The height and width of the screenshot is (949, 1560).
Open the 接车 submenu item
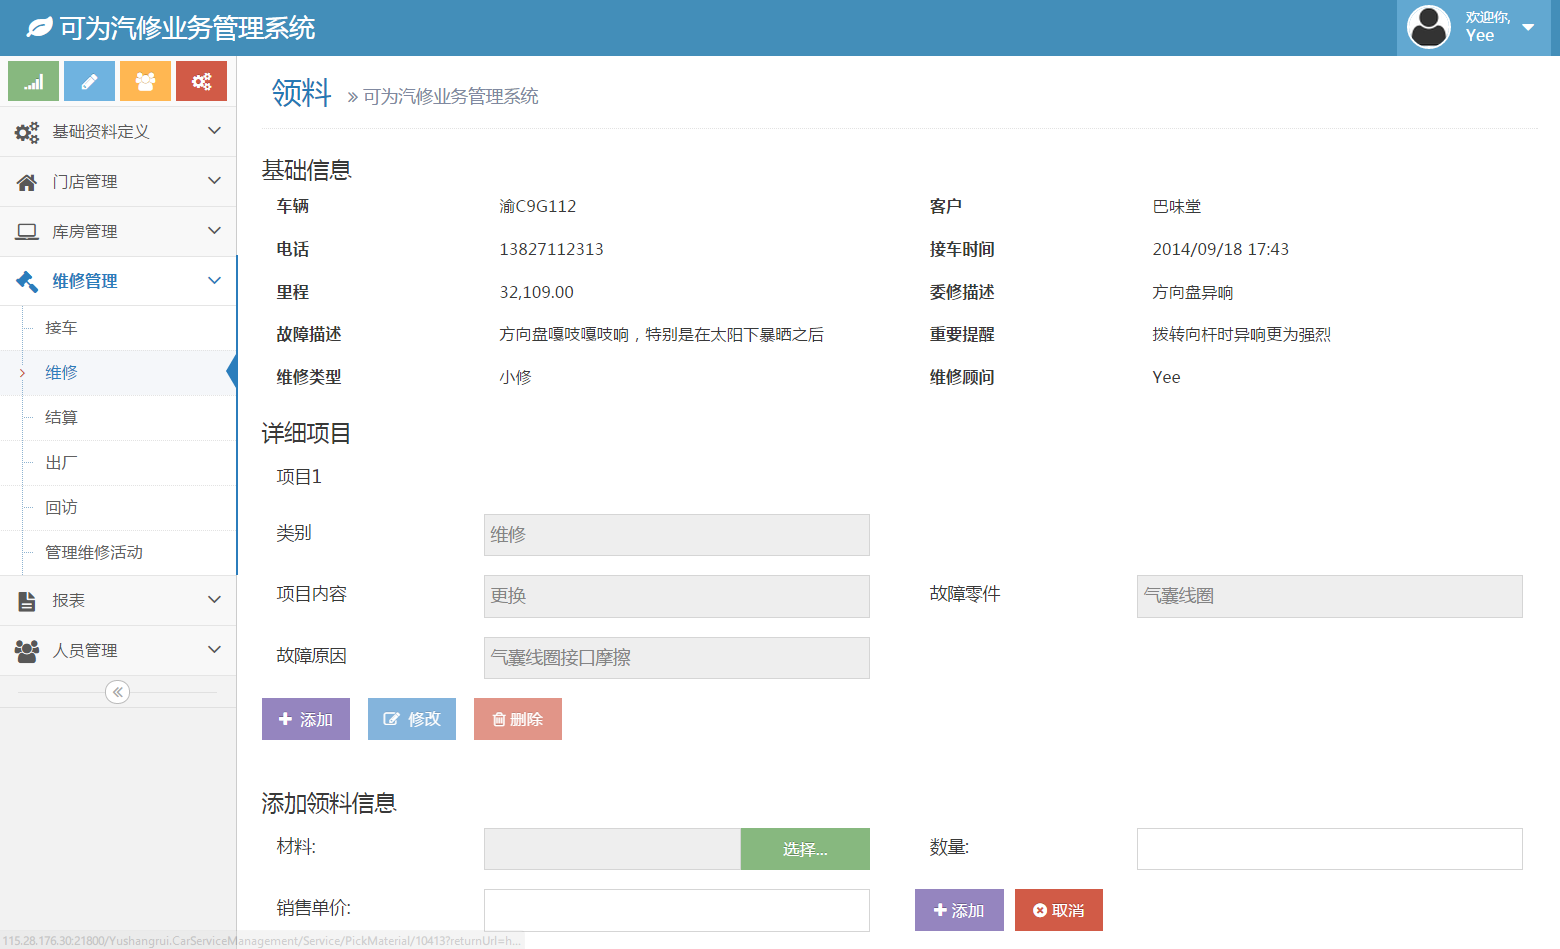tap(61, 328)
